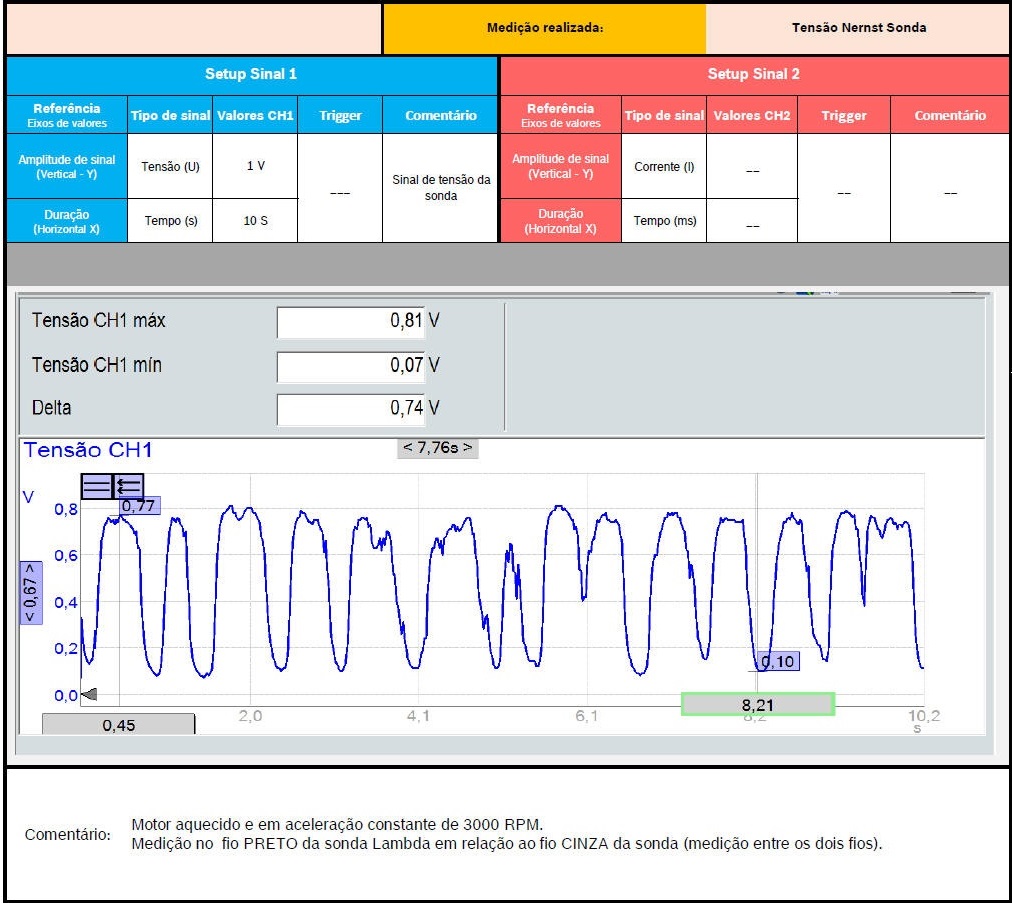The image size is (1012, 905).
Task: Click the 0,45 time cursor handle
Action: (x=118, y=725)
